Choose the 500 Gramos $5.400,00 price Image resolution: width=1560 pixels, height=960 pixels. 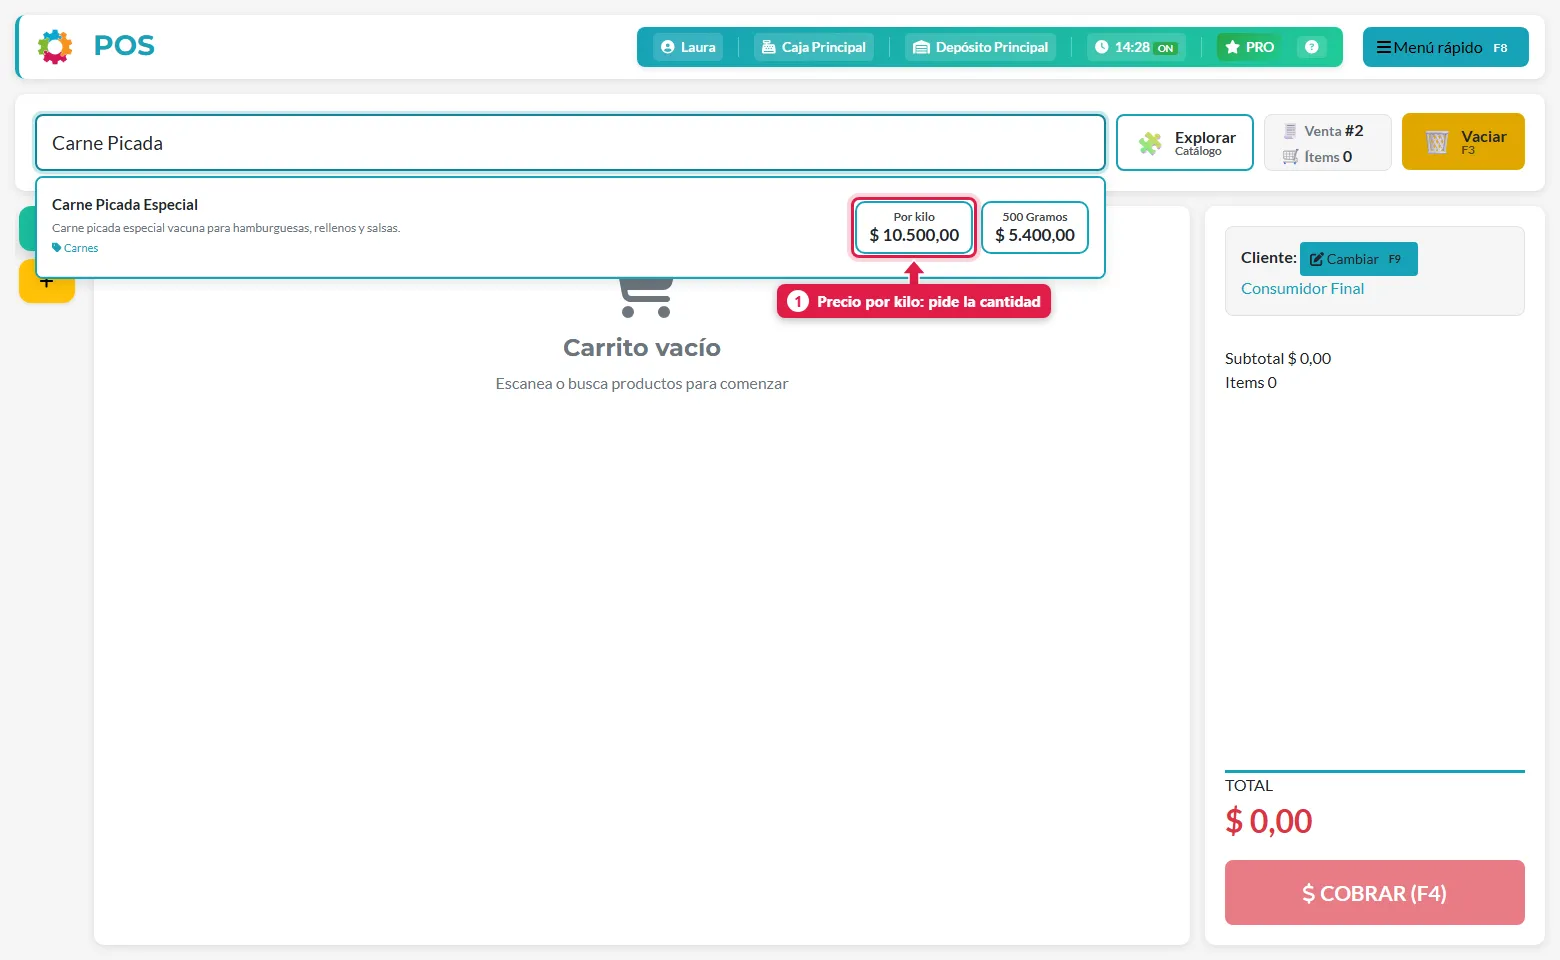pos(1035,227)
